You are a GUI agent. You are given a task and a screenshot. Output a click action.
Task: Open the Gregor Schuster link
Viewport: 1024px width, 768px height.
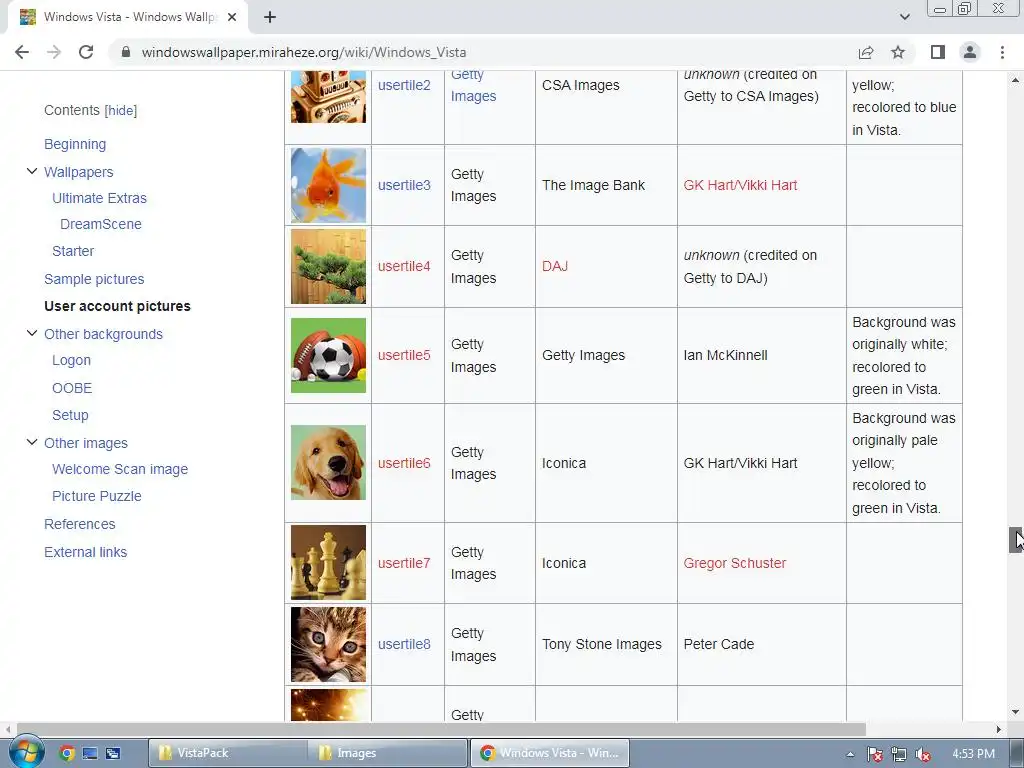click(735, 563)
